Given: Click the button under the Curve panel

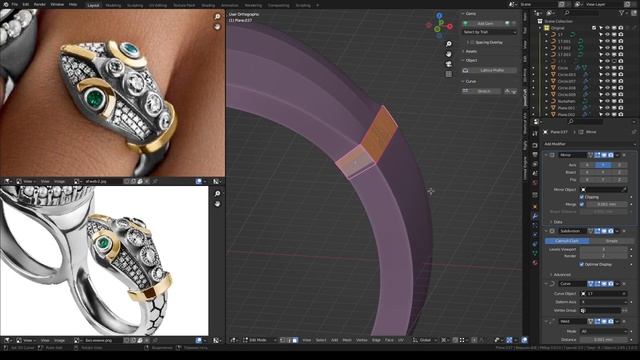Looking at the screenshot, I should (x=482, y=91).
